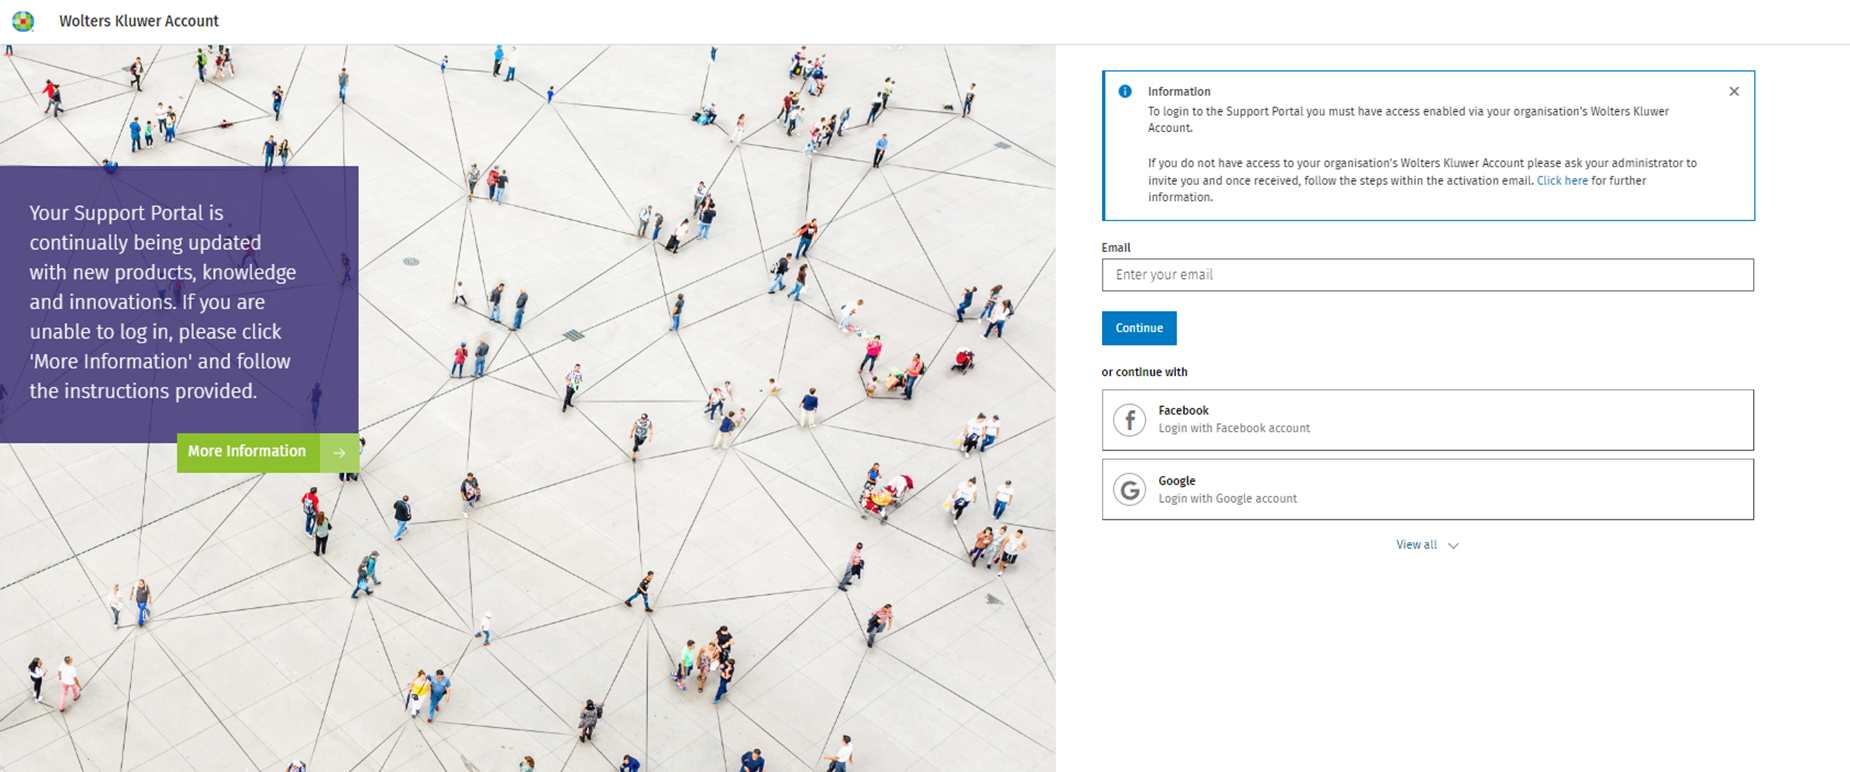Screen dimensions: 1850x772
Task: Open the More Information button
Action: (268, 453)
